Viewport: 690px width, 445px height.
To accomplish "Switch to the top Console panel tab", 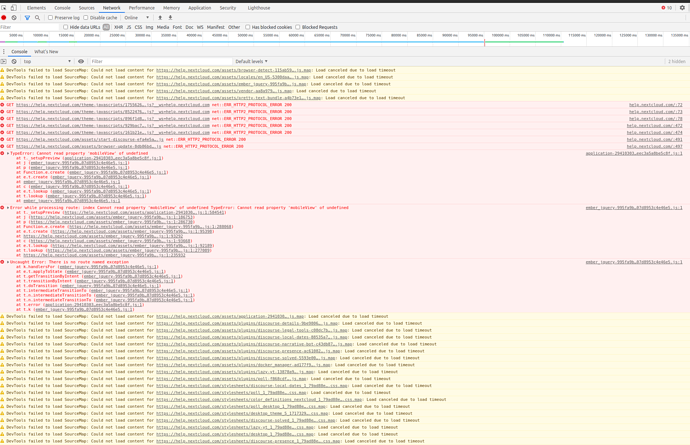I will pyautogui.click(x=62, y=8).
